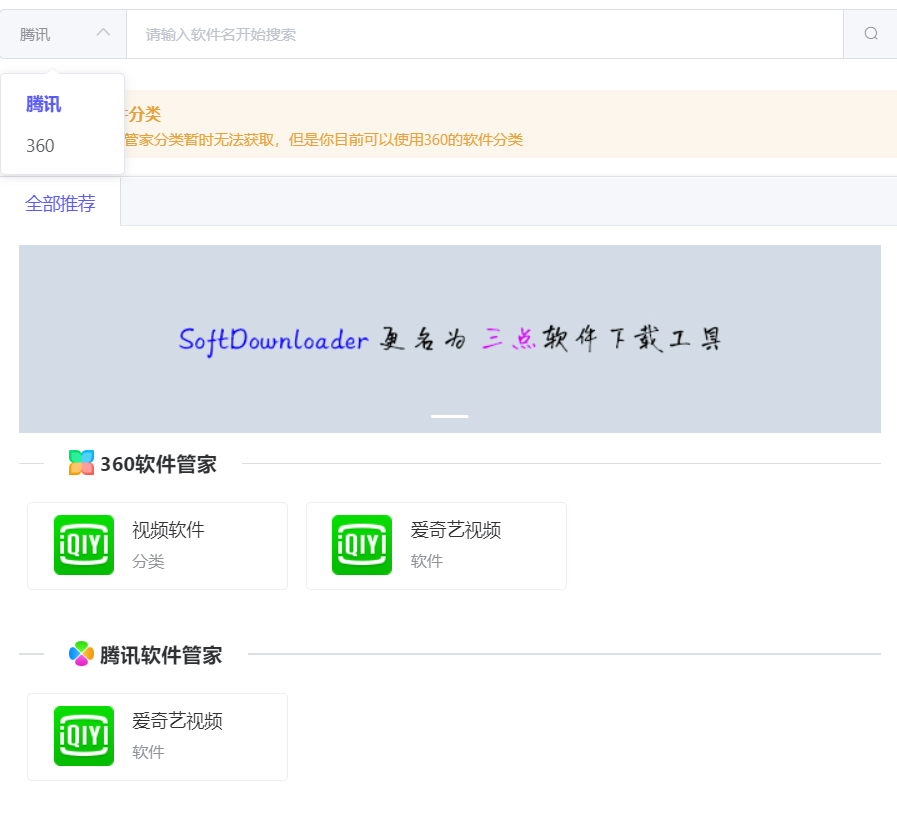
Task: Open the iQIYI icon on 视频软件 card
Action: tap(84, 545)
